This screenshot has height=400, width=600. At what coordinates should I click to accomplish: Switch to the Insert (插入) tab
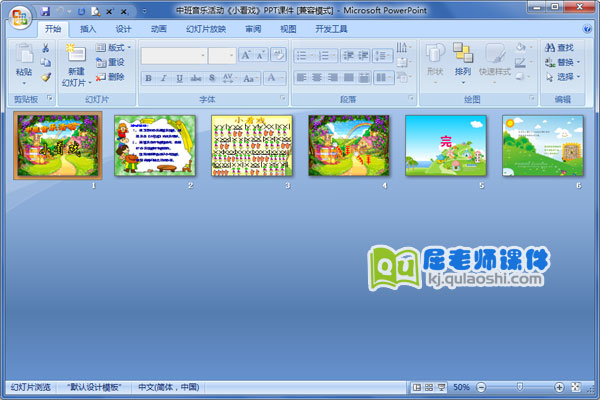(x=89, y=29)
